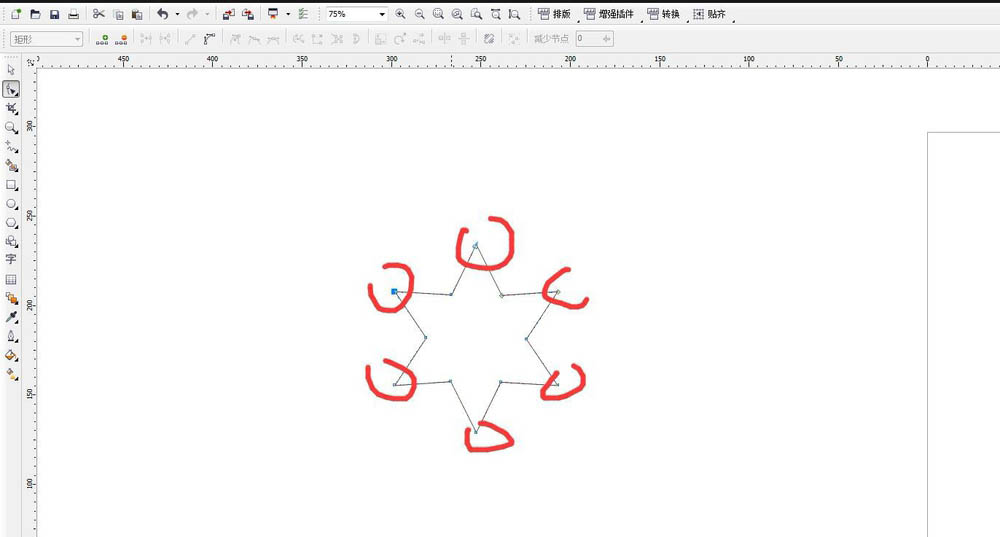Select the Eyedropper tool
The image size is (1000, 537).
click(x=11, y=317)
